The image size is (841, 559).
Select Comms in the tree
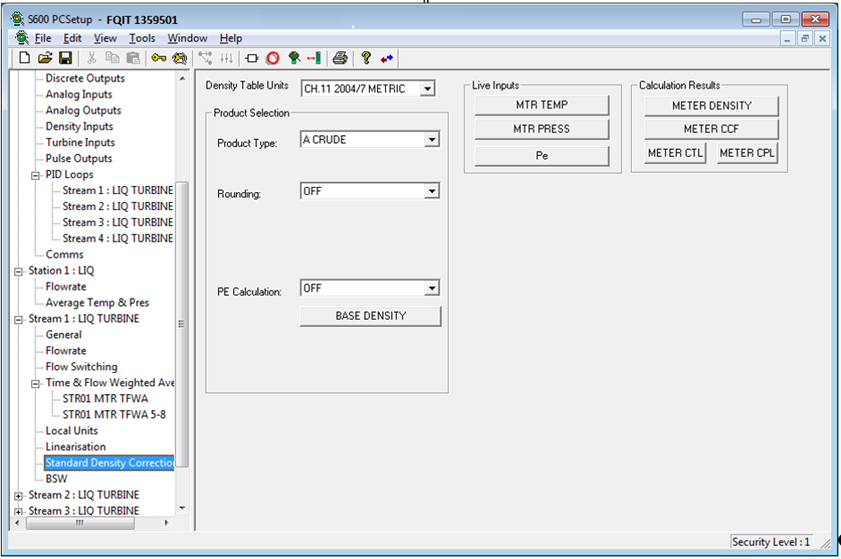[64, 255]
